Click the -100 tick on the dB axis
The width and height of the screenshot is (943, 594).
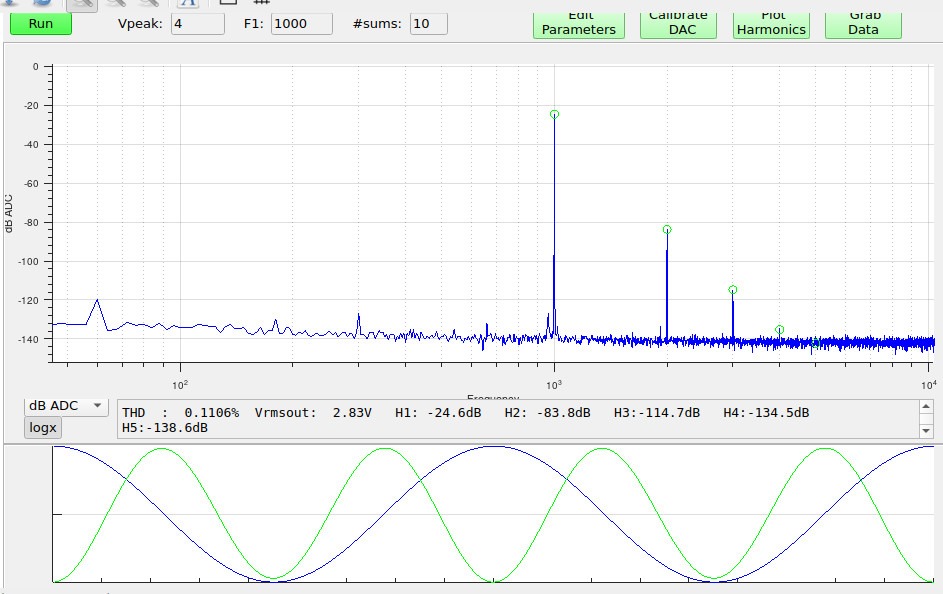[26, 262]
